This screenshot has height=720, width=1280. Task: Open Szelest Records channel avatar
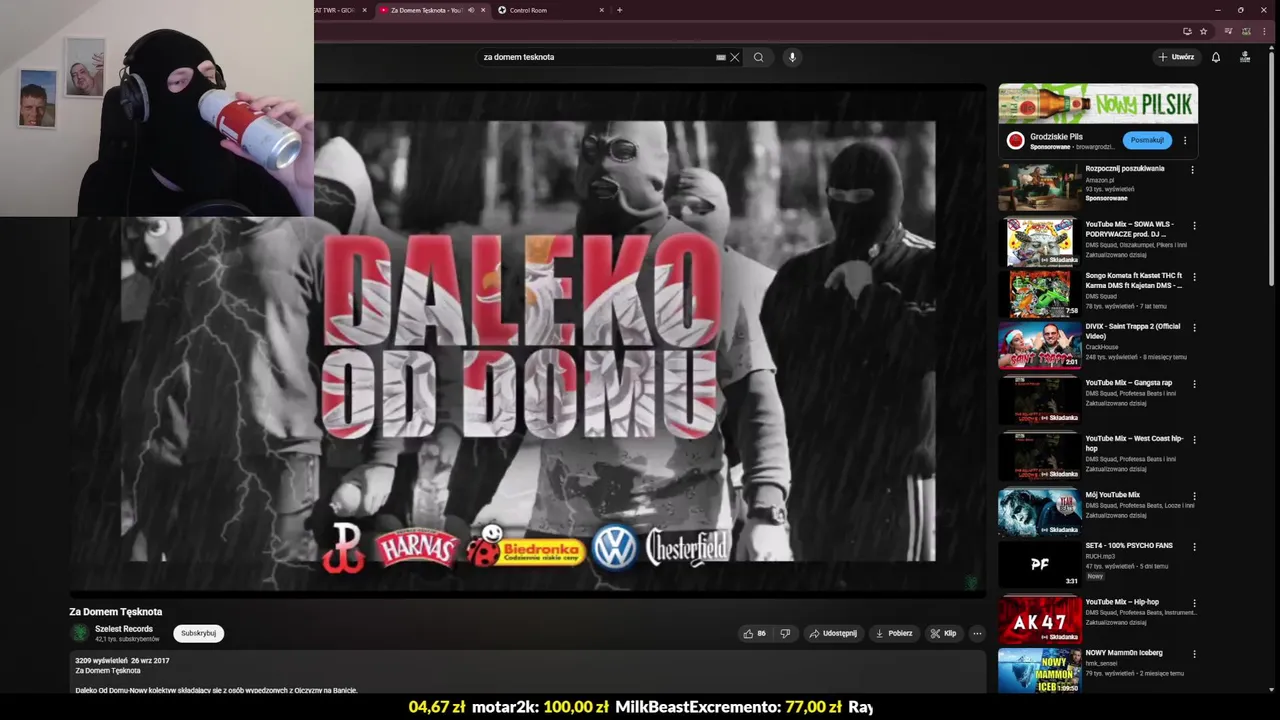pyautogui.click(x=80, y=632)
